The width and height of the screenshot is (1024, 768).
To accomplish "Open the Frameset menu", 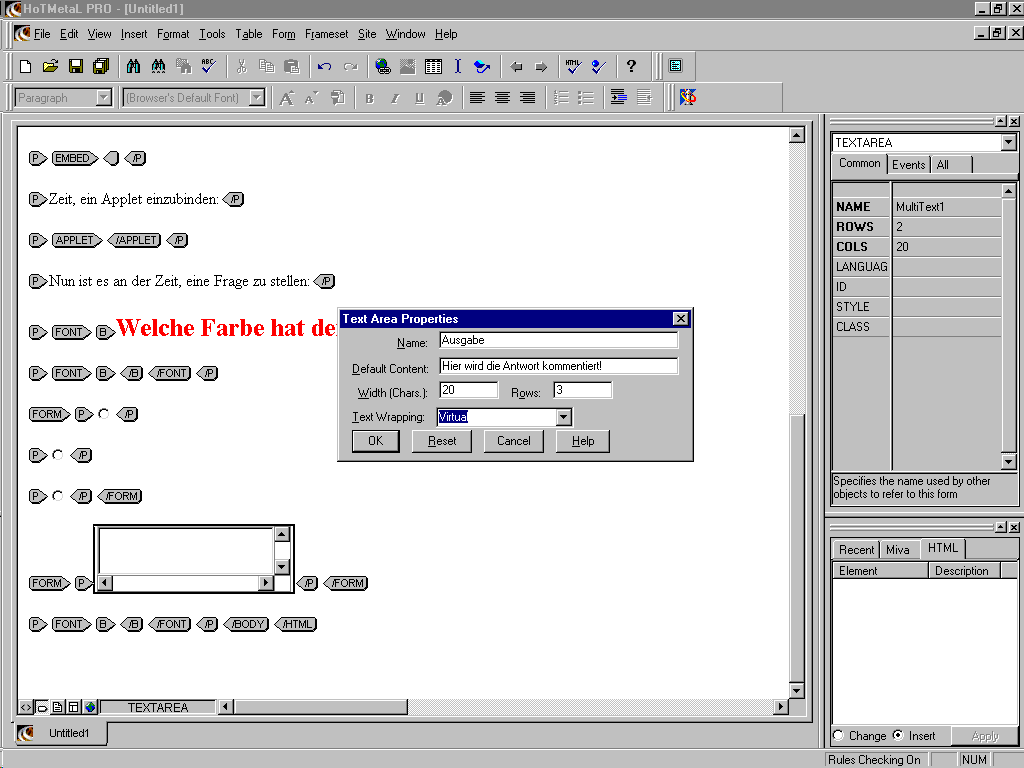I will coord(326,34).
